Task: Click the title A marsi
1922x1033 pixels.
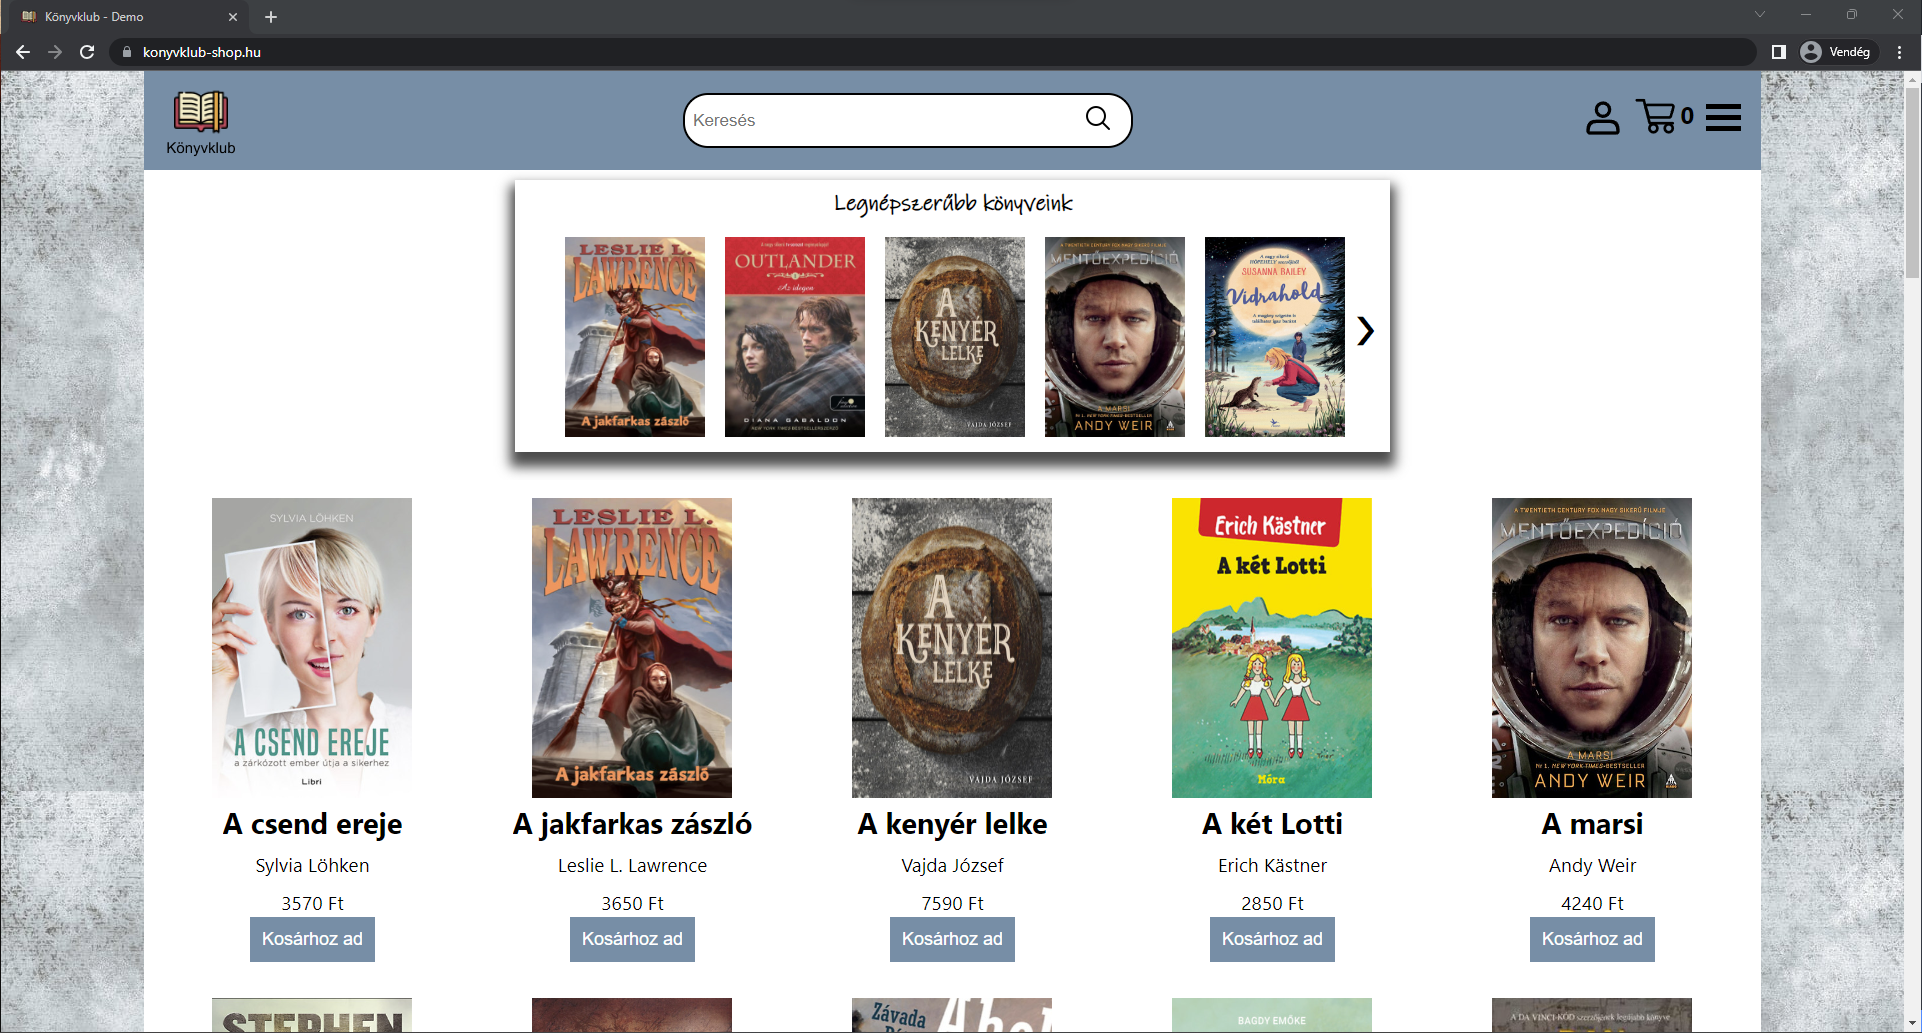Action: tap(1592, 824)
